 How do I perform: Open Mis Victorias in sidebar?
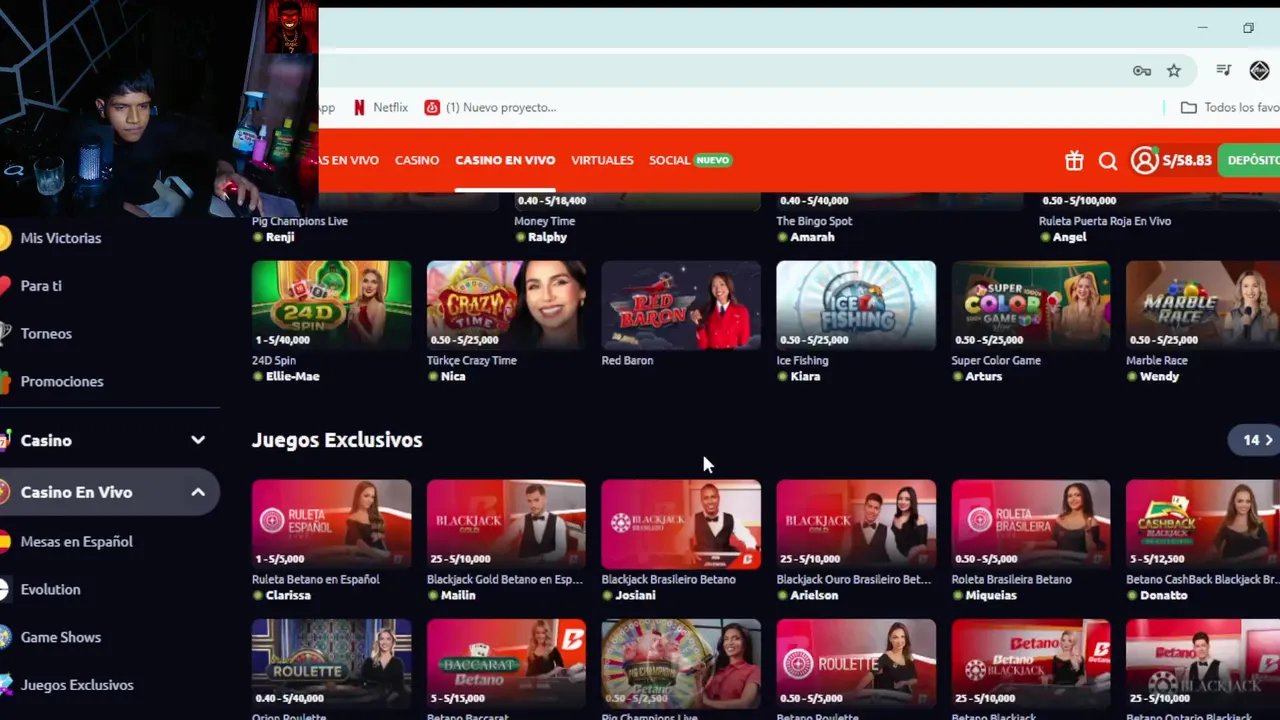[60, 238]
